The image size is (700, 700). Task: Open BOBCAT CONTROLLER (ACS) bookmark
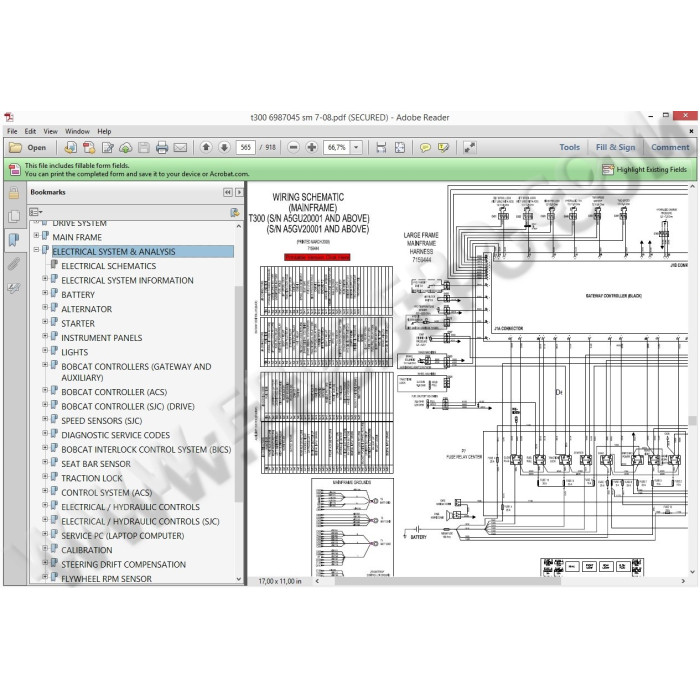[114, 392]
